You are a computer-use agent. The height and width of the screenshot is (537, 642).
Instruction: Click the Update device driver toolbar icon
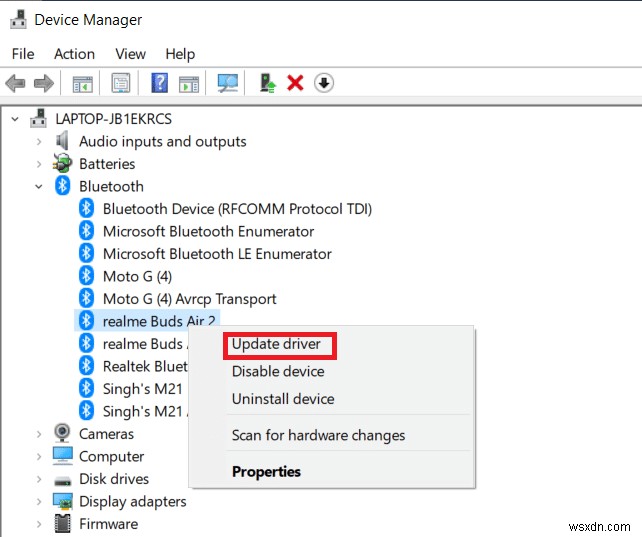coord(268,83)
